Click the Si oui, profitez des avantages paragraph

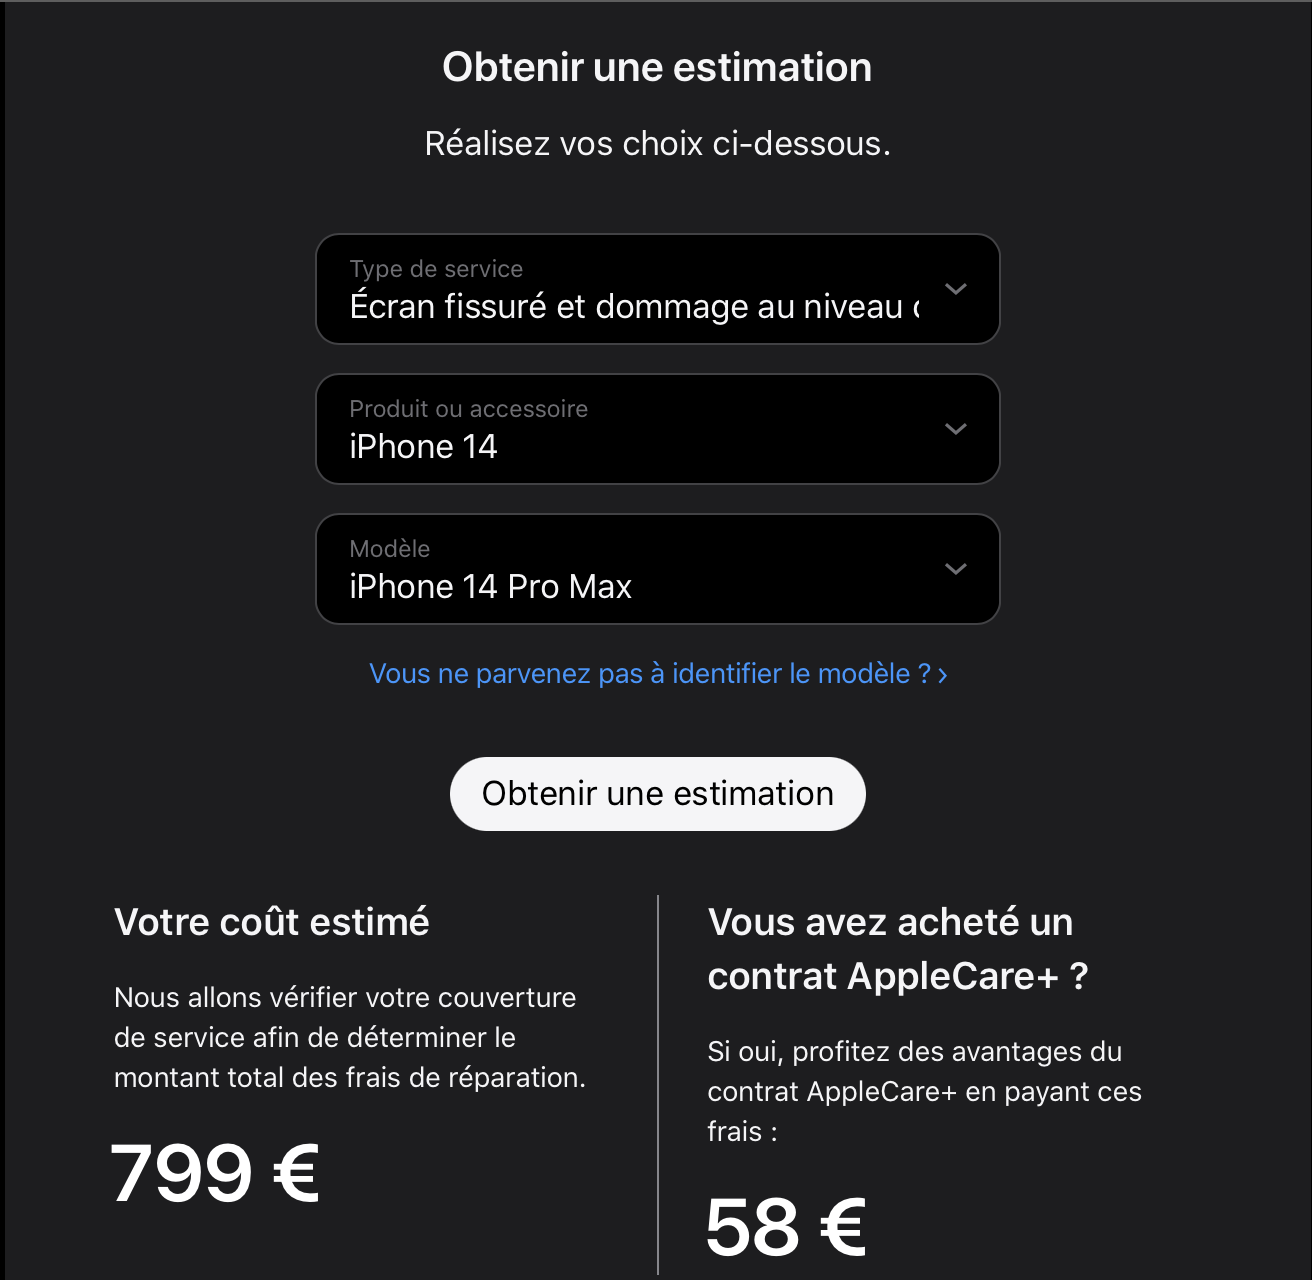pyautogui.click(x=923, y=1091)
